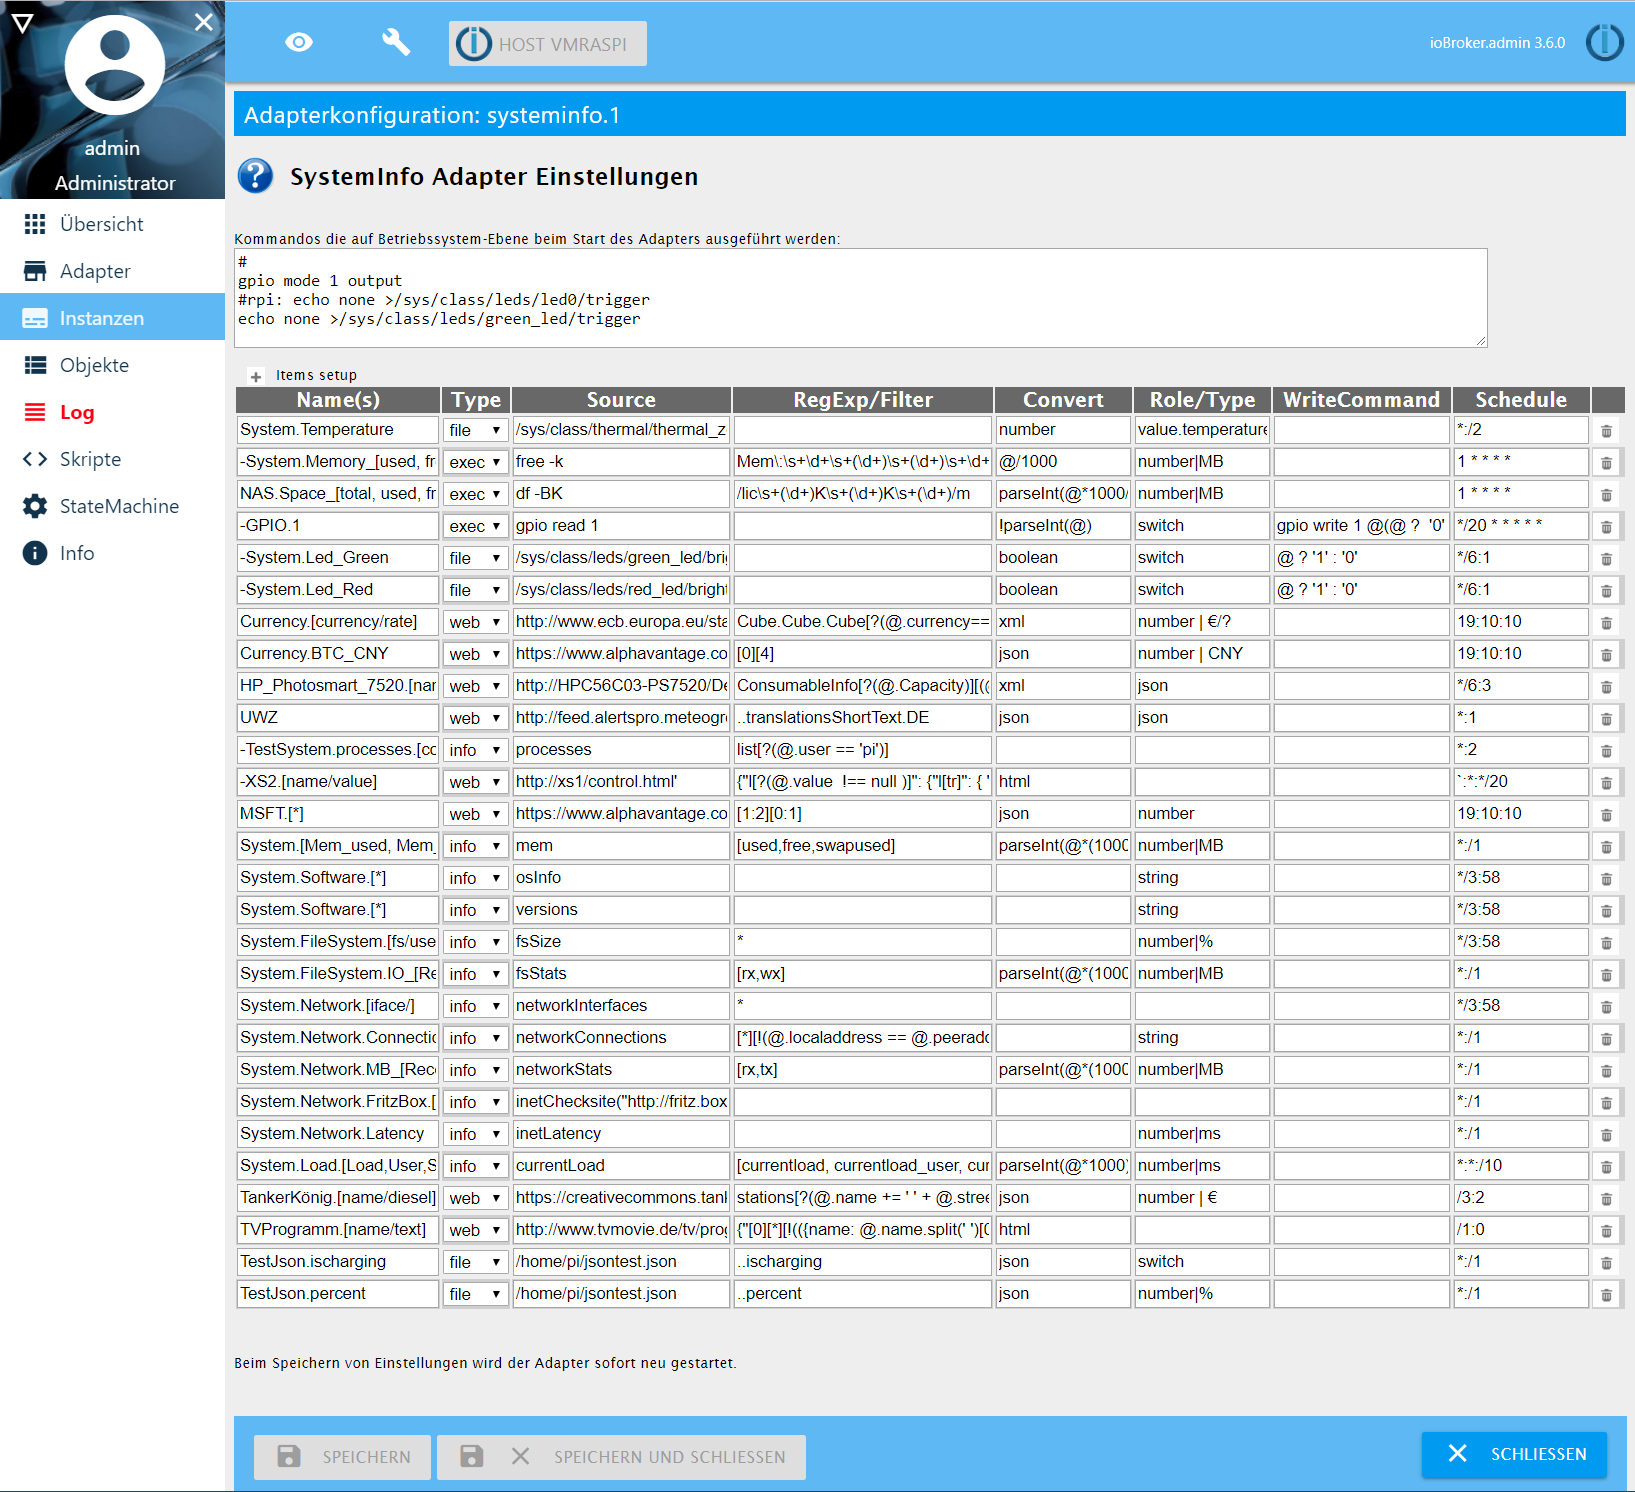Click the SCHLIESSEN button
Image resolution: width=1635 pixels, height=1492 pixels.
1514,1454
